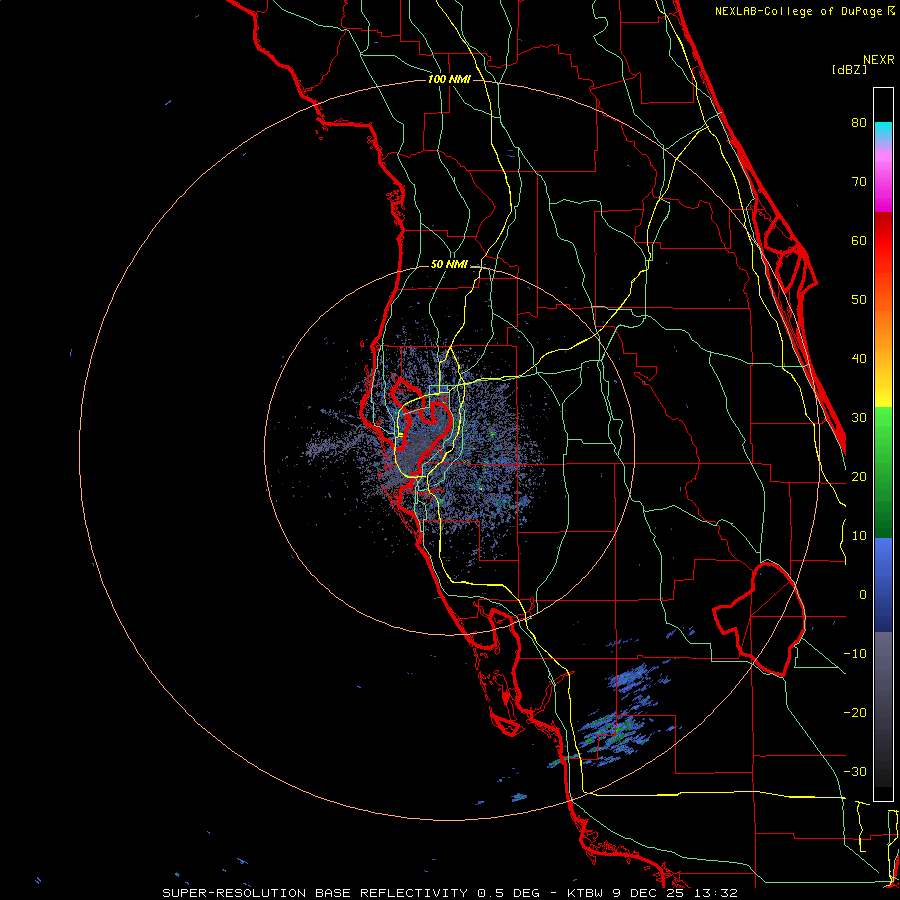Click the 0 dBZ value on color scale
The width and height of the screenshot is (900, 900).
(863, 595)
